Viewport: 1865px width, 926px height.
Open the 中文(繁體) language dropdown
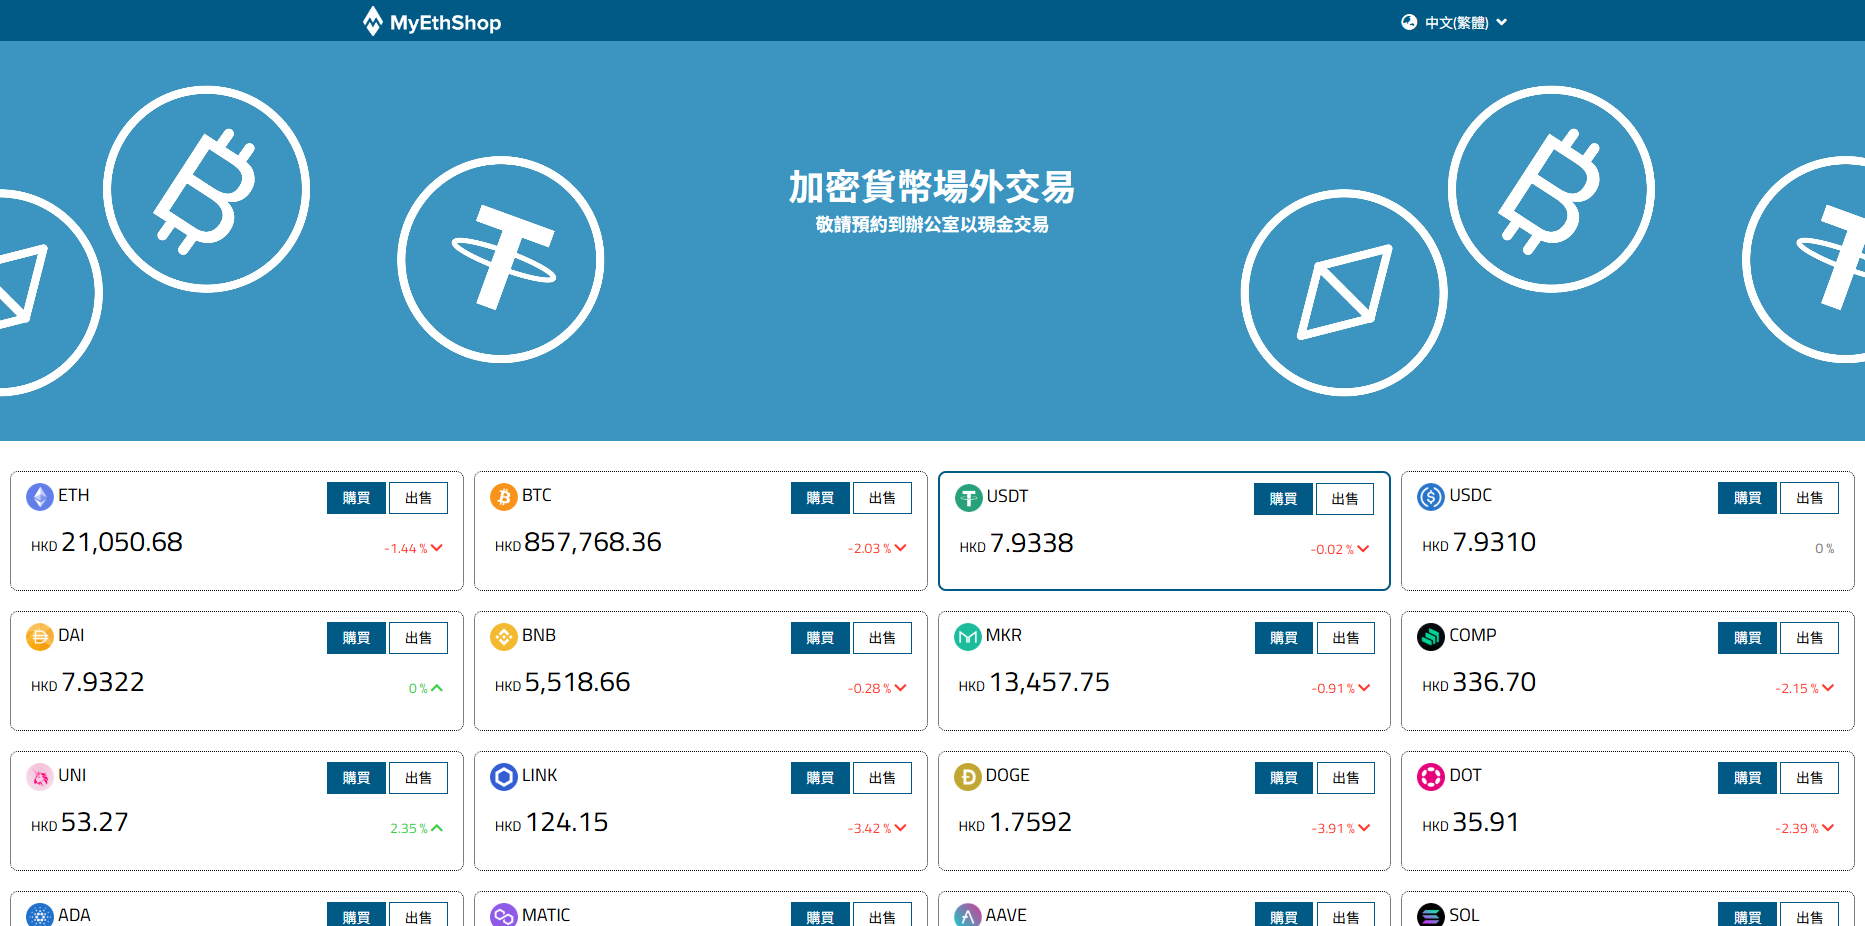pyautogui.click(x=1465, y=23)
